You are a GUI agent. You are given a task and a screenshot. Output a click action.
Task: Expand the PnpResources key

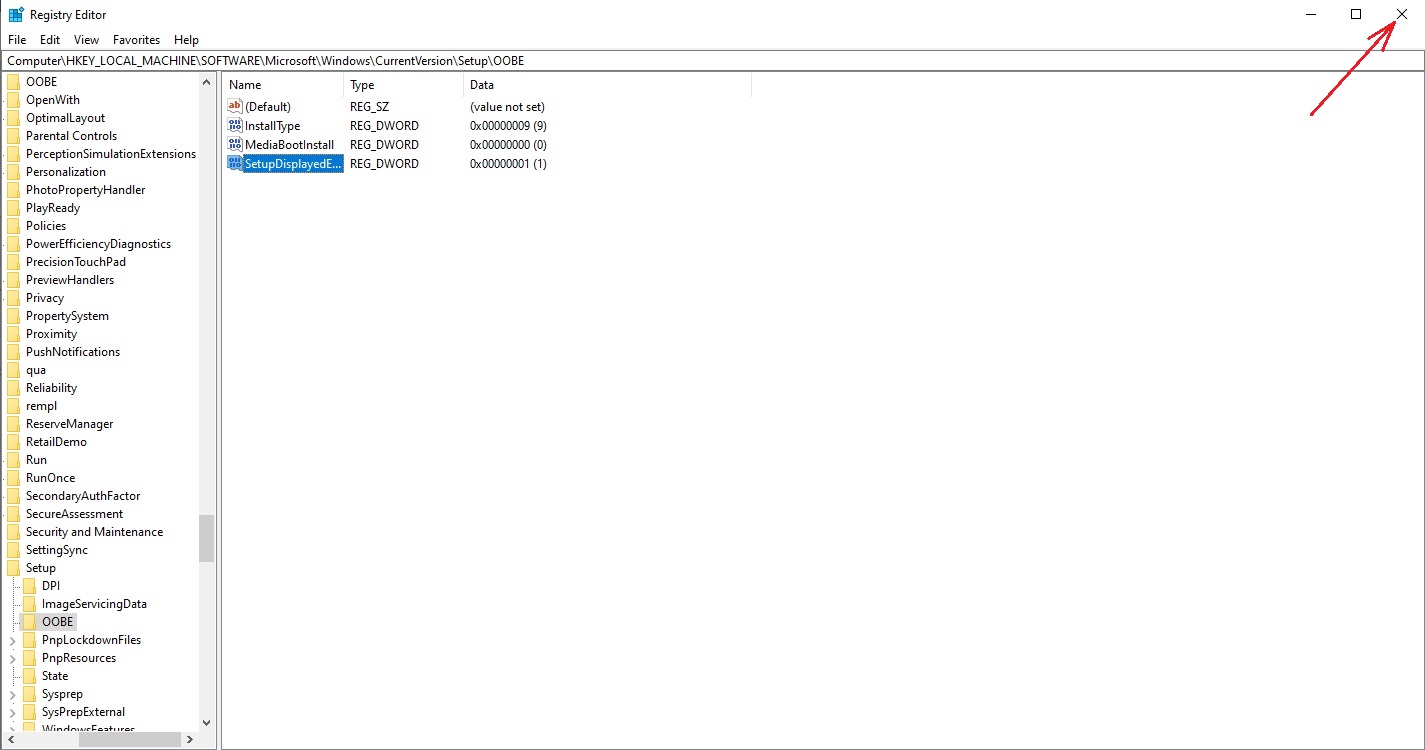[12, 658]
